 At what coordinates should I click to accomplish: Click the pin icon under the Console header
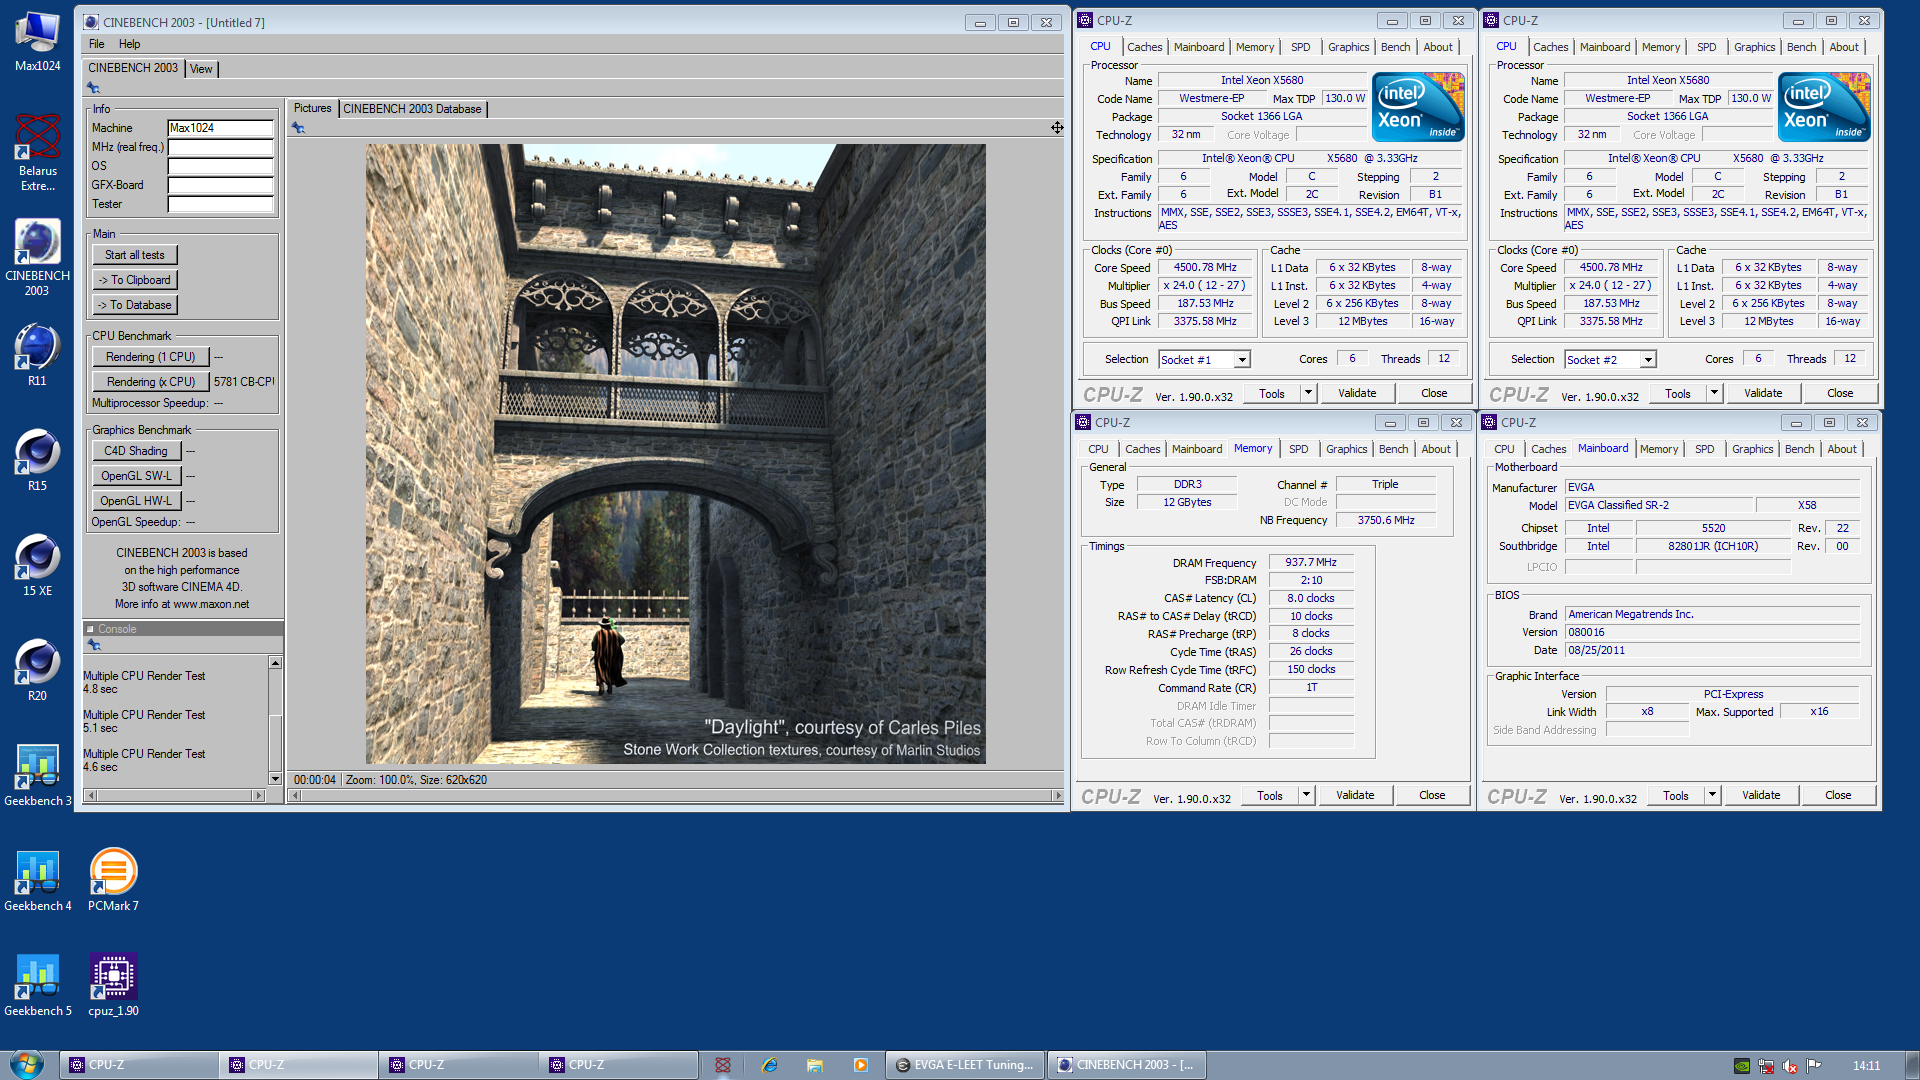pyautogui.click(x=94, y=645)
